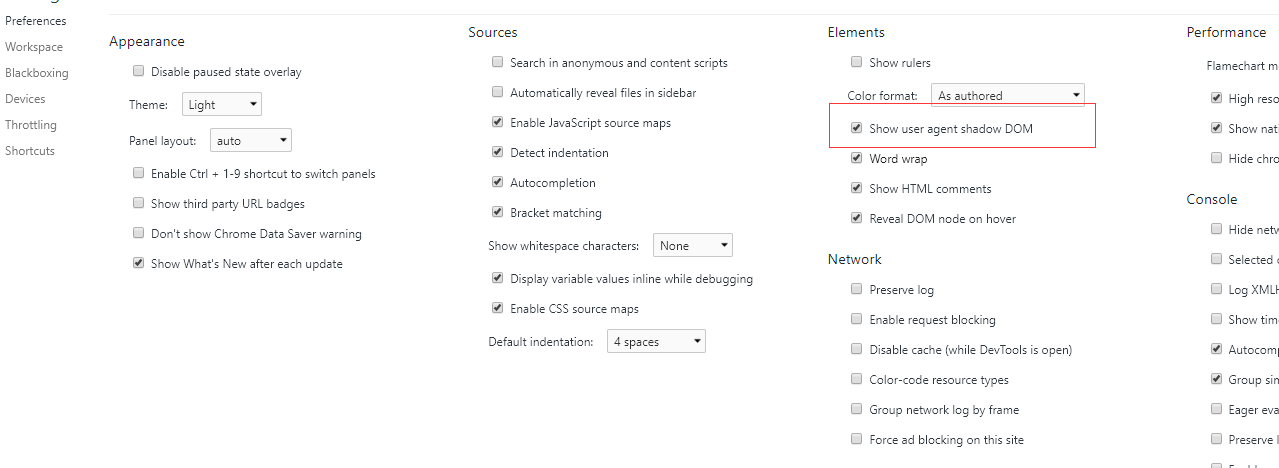The height and width of the screenshot is (468, 1279).
Task: Open the Panel layout dropdown
Action: pos(251,141)
